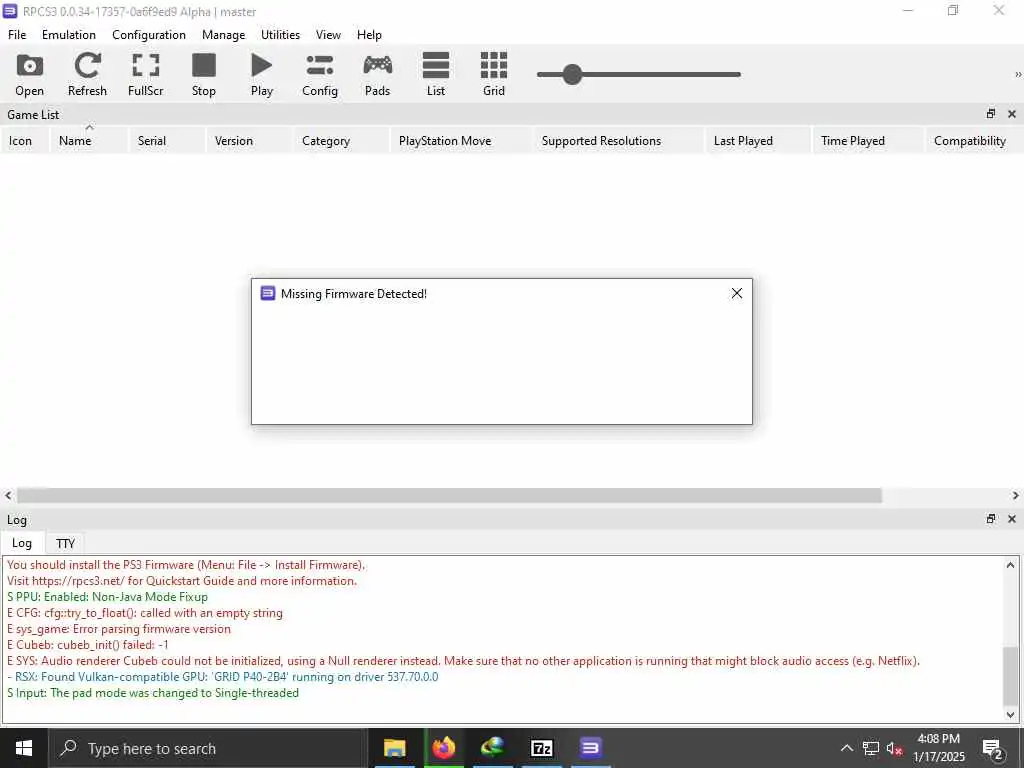Screen dimensions: 1024x768
Task: Open the taskbar clock and date
Action: (938, 748)
